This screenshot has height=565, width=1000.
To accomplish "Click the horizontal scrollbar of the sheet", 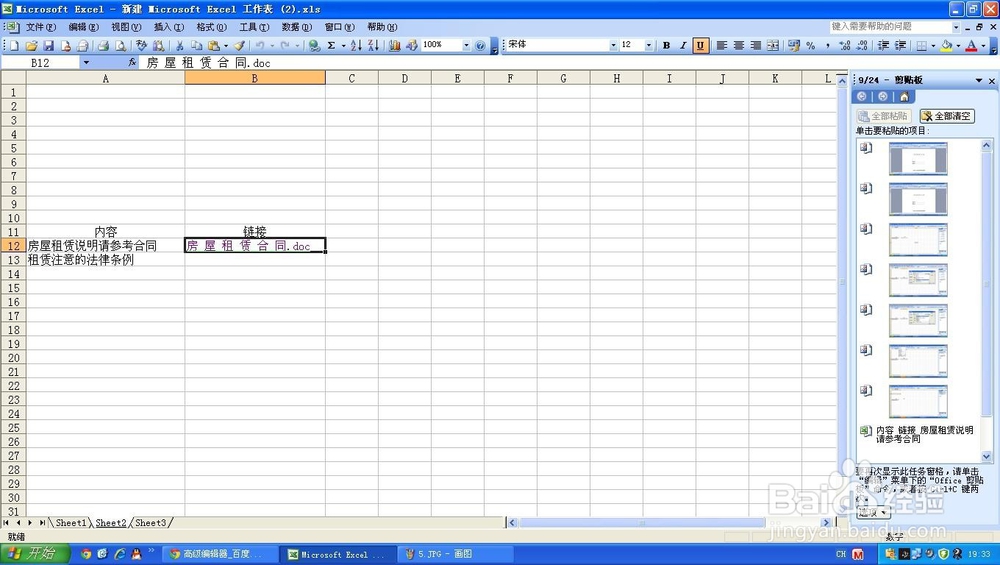I will pos(642,523).
